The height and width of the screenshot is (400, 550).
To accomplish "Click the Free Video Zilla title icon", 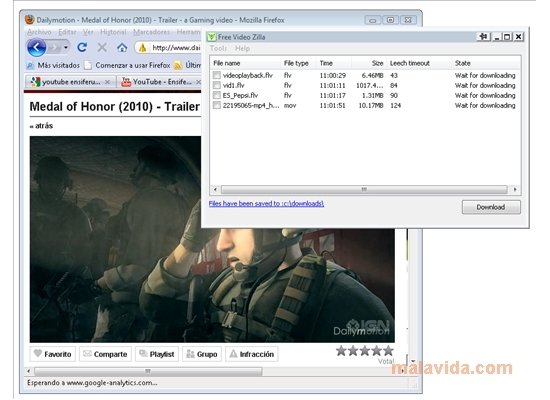I will [x=212, y=37].
